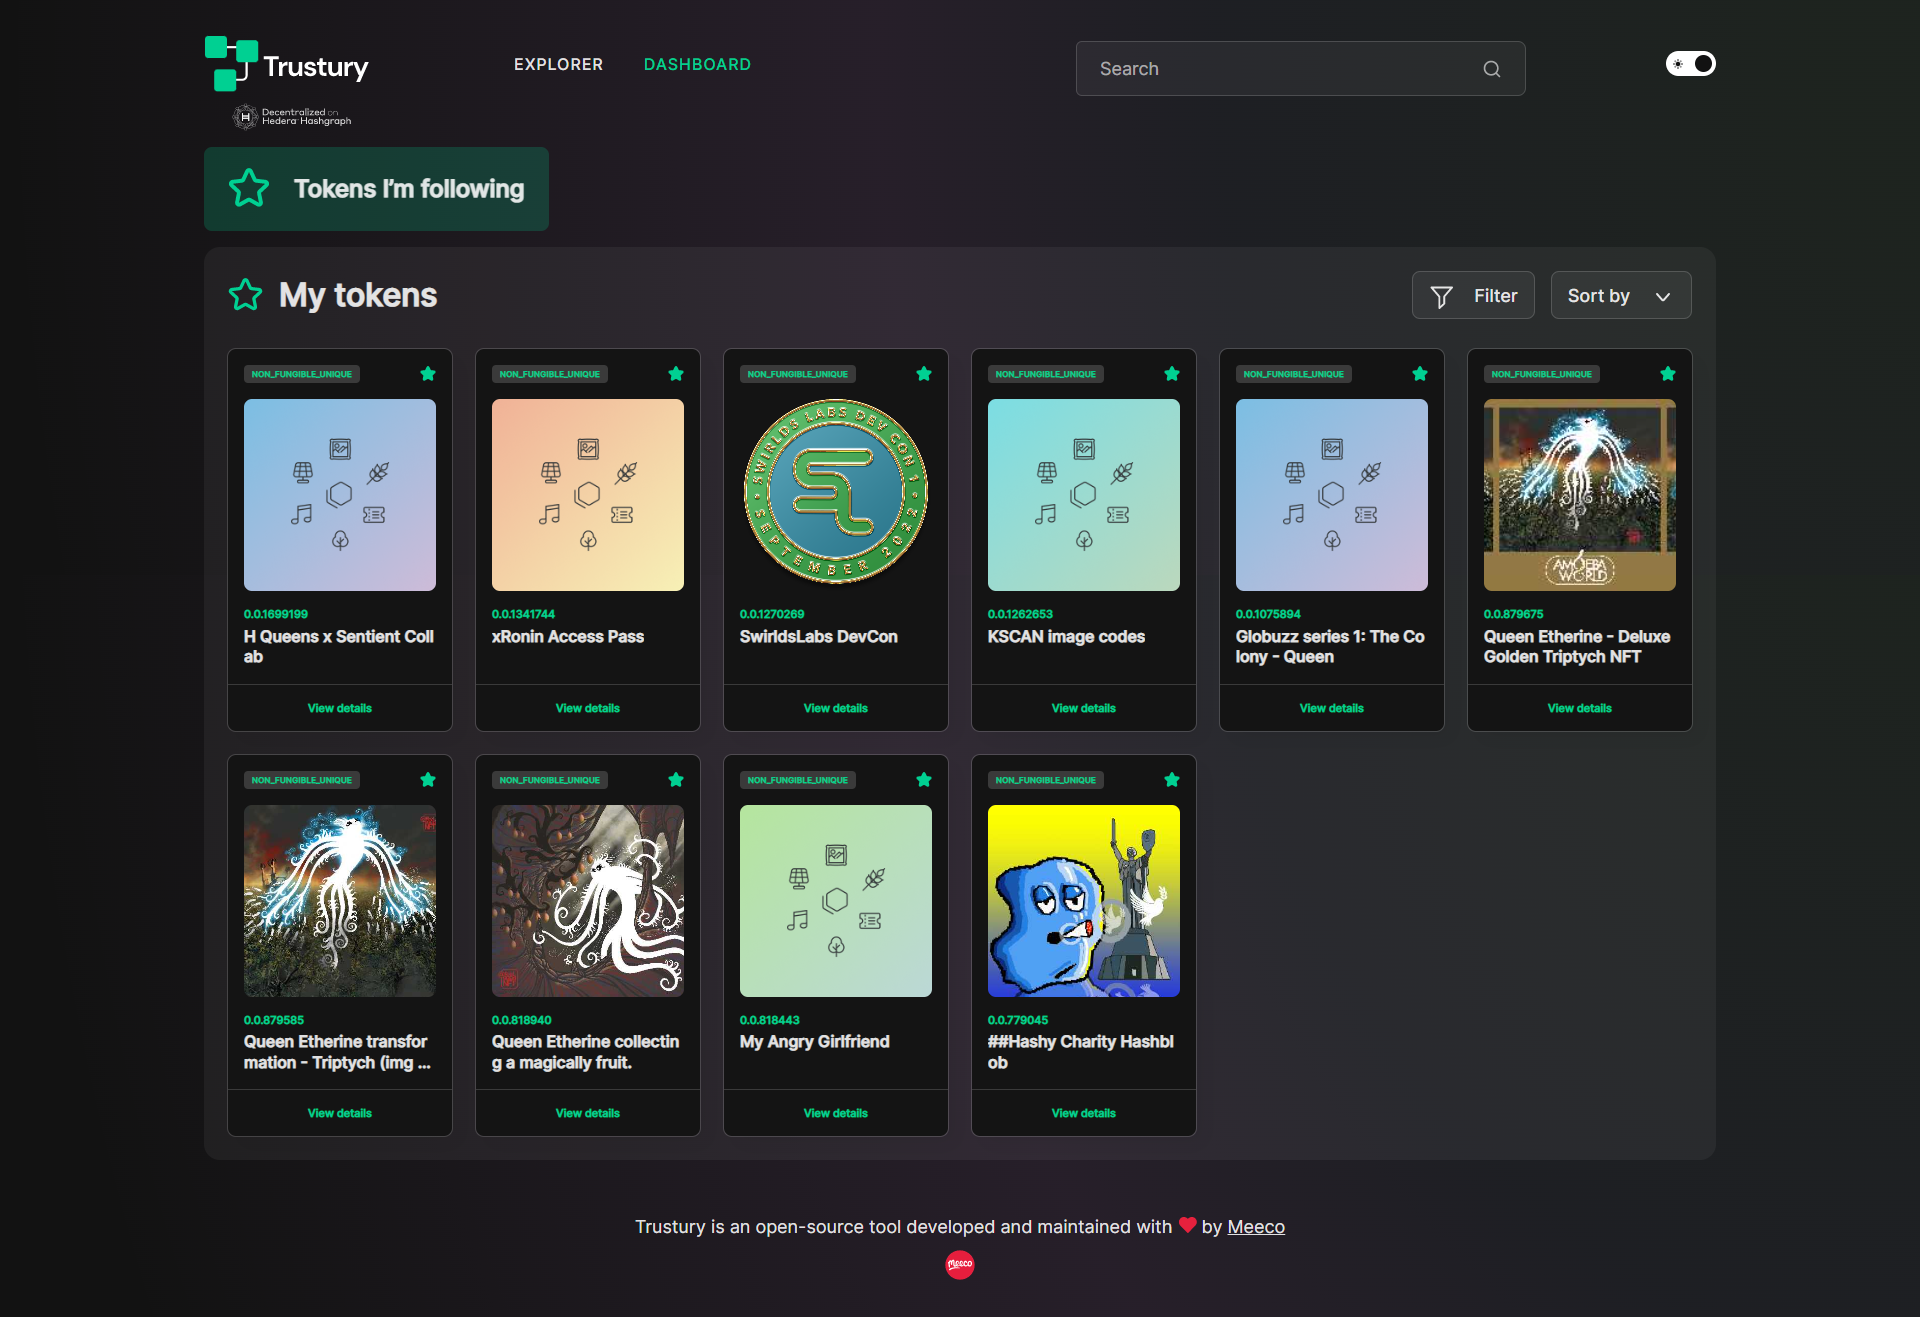The width and height of the screenshot is (1920, 1317).
Task: Click the Search input field
Action: [1300, 69]
